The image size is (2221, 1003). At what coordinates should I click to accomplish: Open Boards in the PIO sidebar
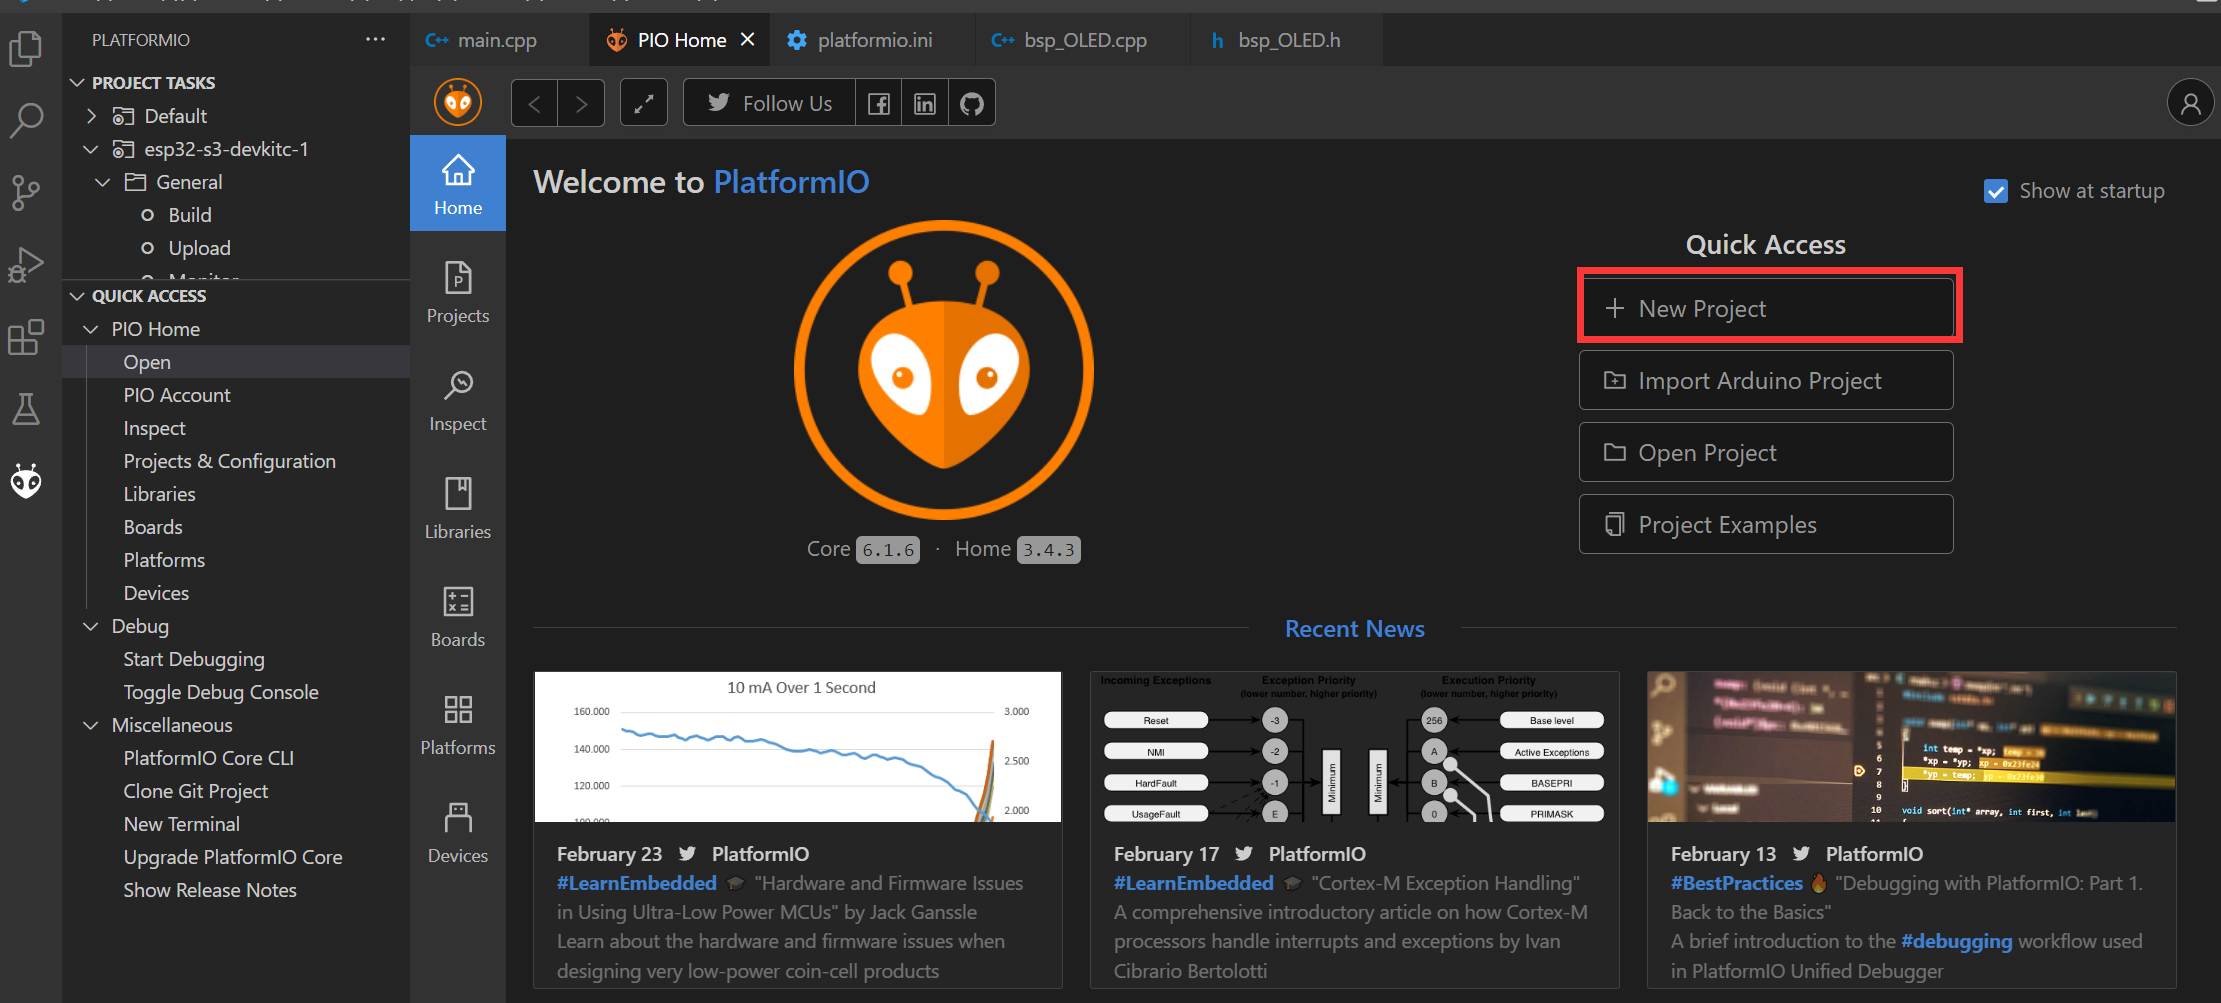pyautogui.click(x=458, y=616)
